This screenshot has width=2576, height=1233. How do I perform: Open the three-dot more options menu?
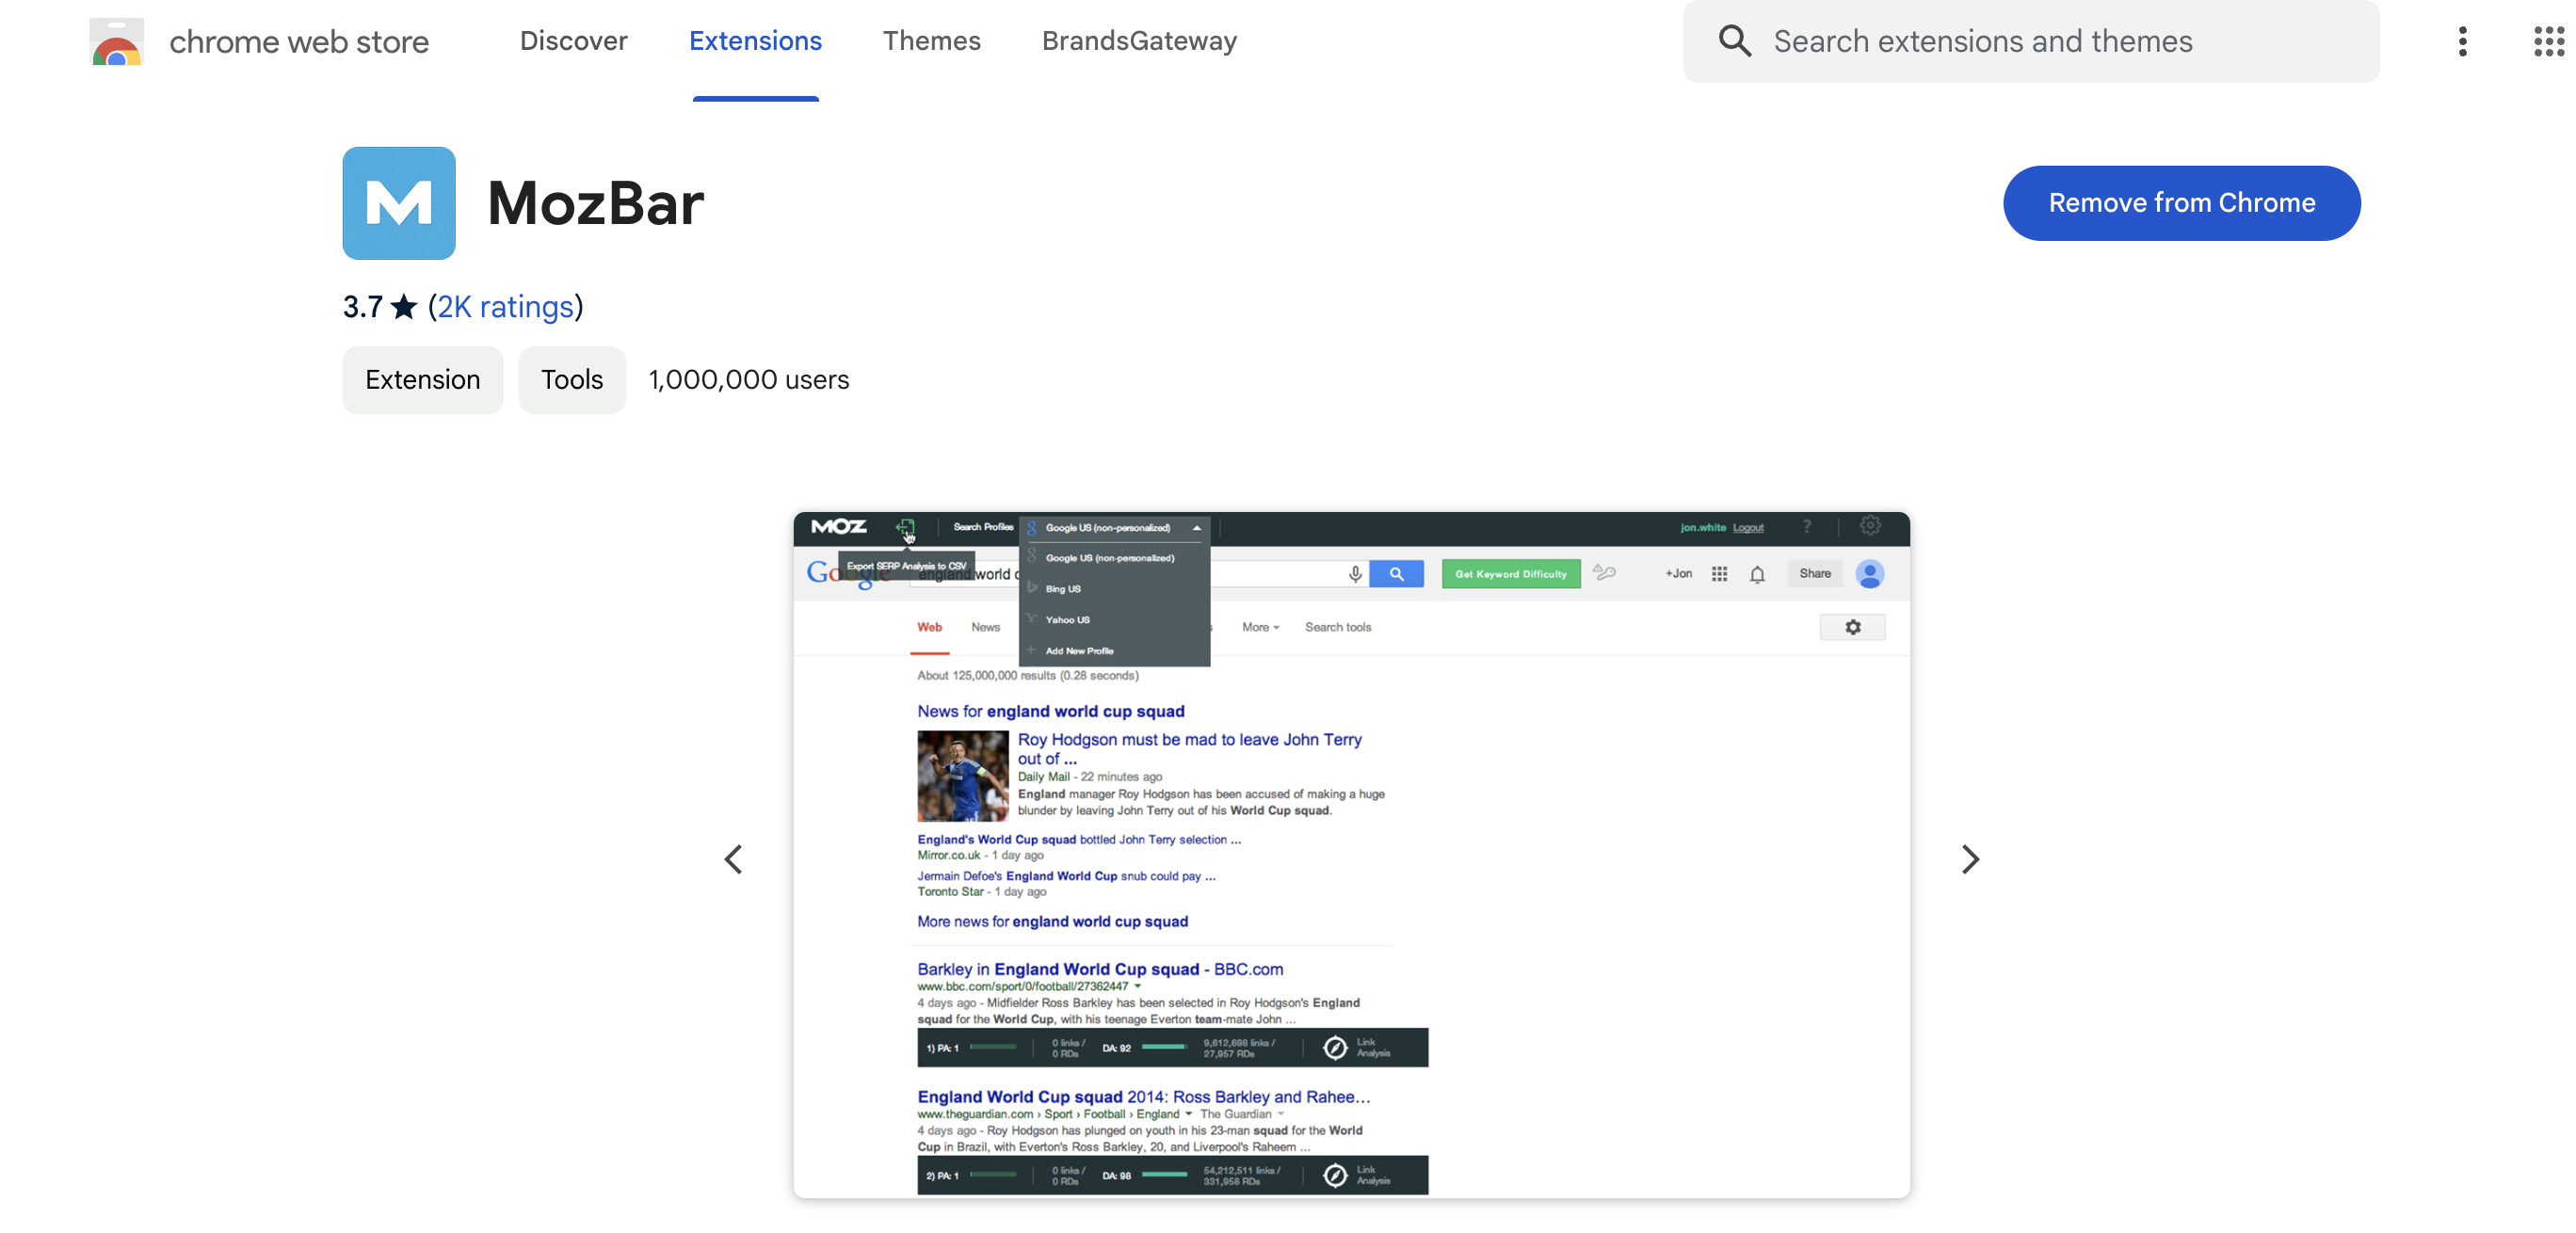point(2463,41)
